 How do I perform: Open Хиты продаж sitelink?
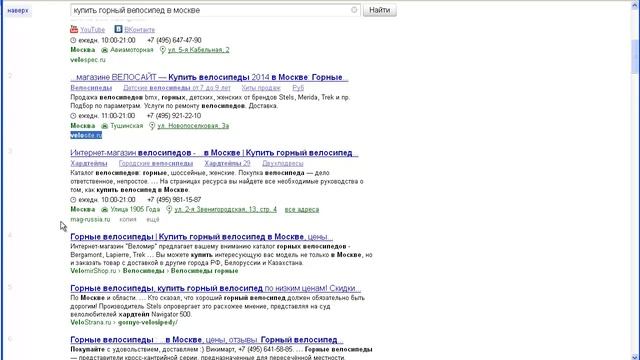tap(261, 88)
